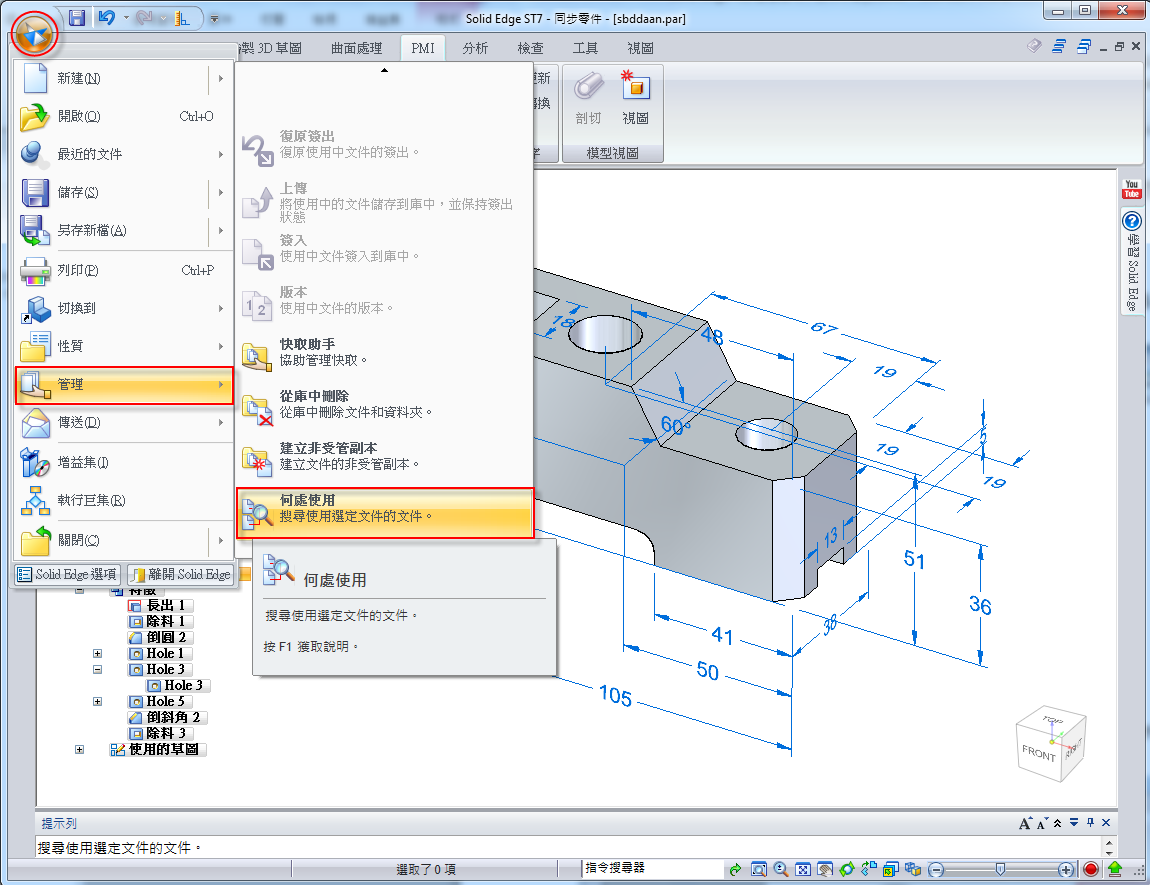Click the view styles cubes icon in status bar
Image resolution: width=1150 pixels, height=885 pixels.
[913, 870]
